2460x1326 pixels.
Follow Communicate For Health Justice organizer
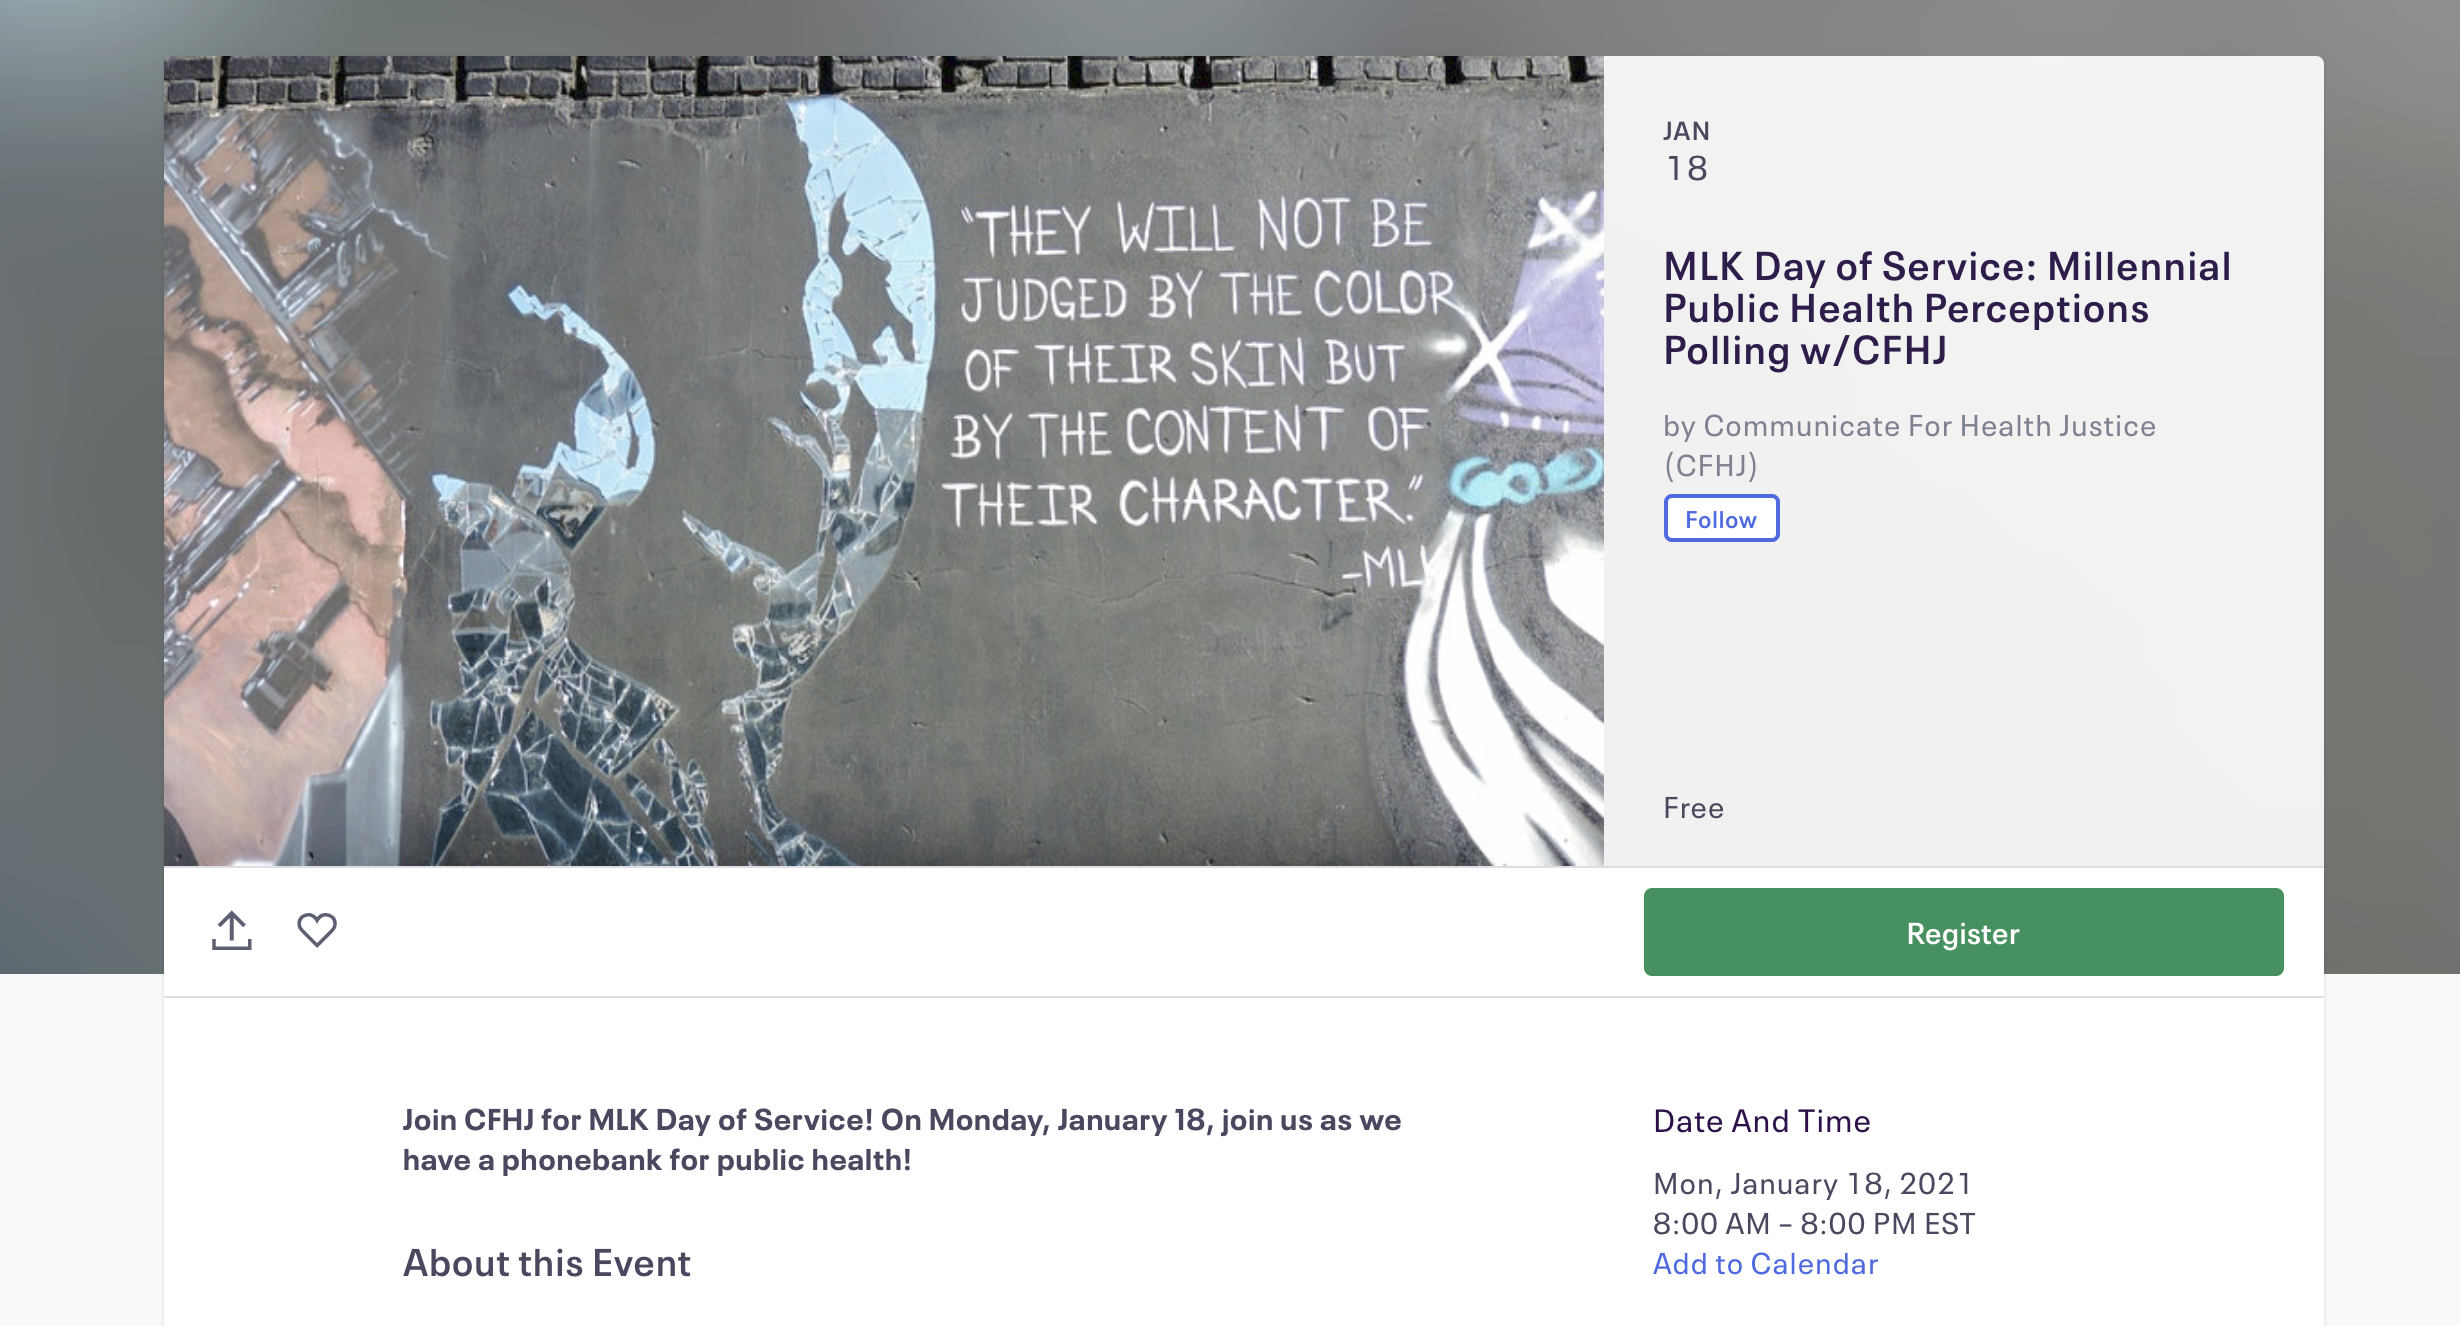[x=1721, y=519]
